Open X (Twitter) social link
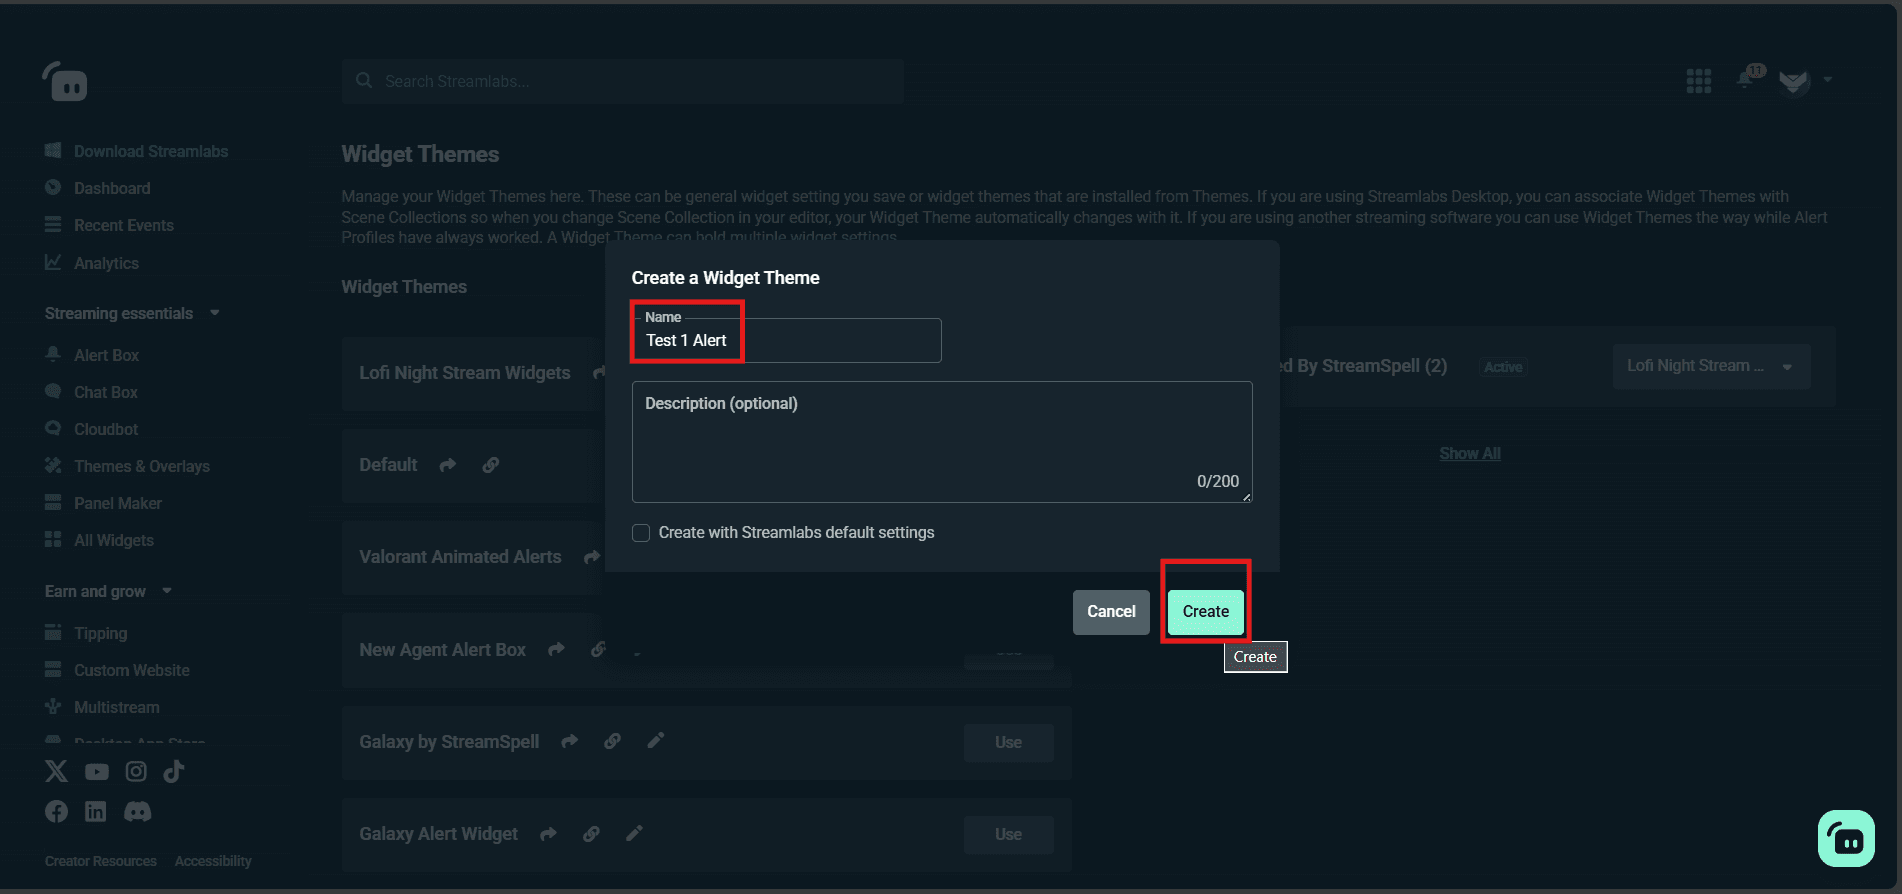The image size is (1902, 894). pyautogui.click(x=57, y=771)
